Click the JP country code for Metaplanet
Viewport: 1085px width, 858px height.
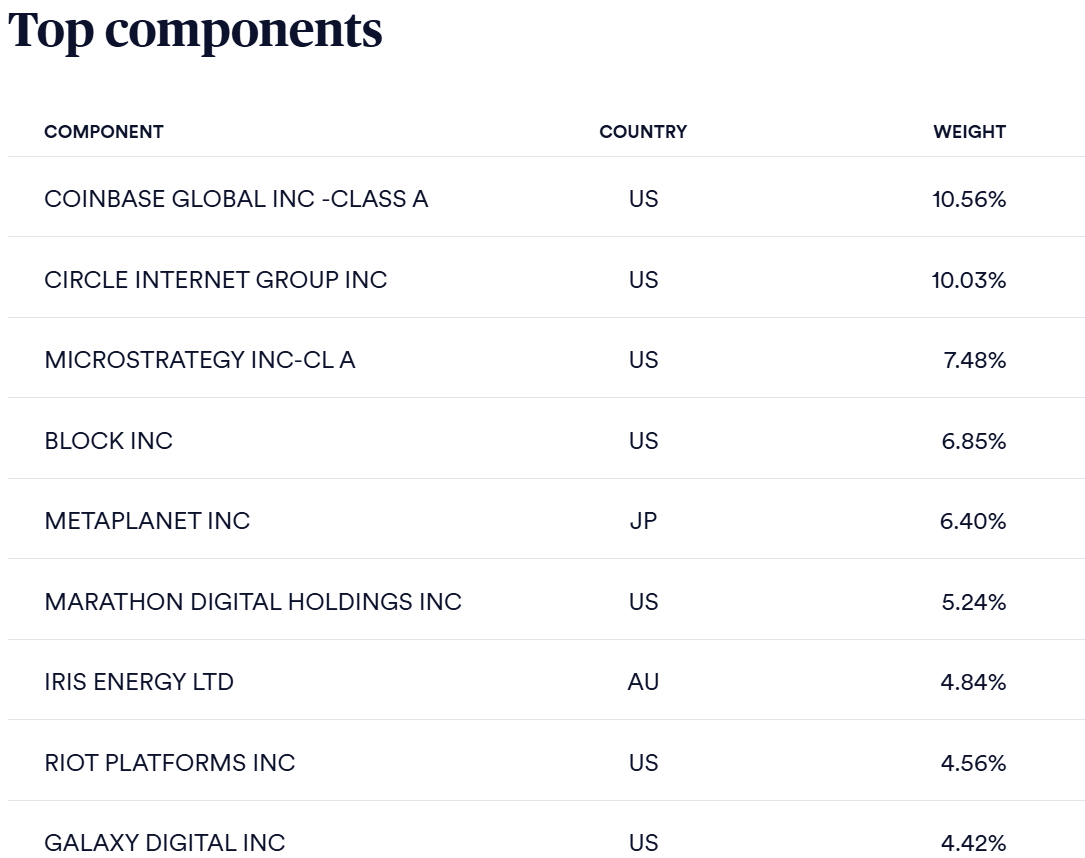pyautogui.click(x=643, y=521)
